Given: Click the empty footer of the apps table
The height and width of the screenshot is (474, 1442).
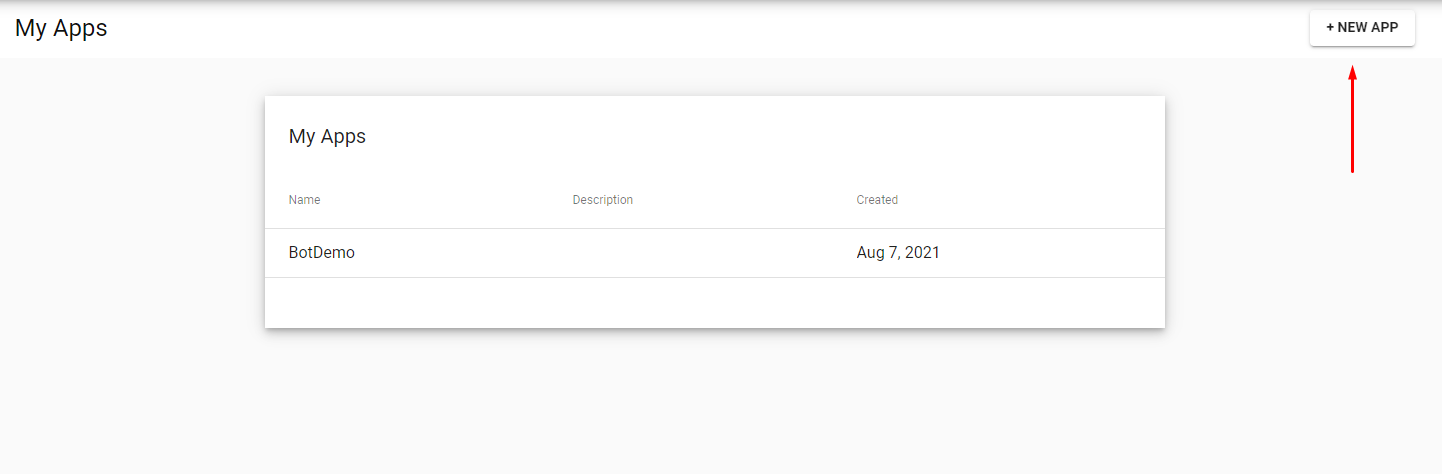Looking at the screenshot, I should click(x=715, y=303).
